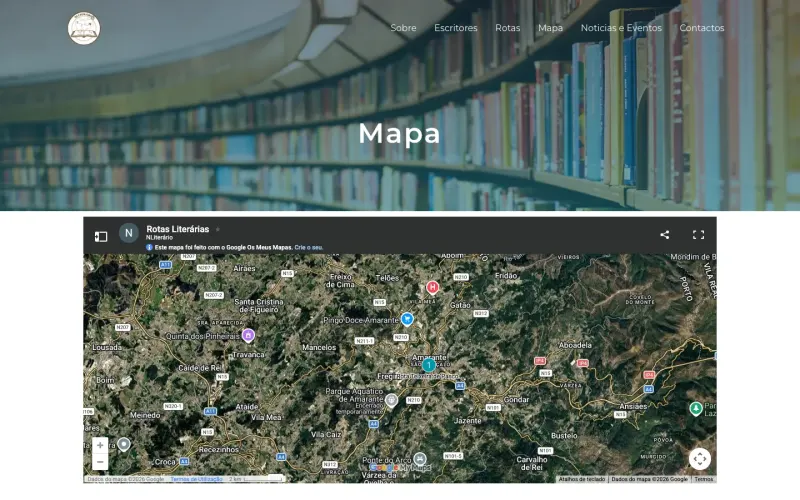Click the Recezinhos place label
The height and width of the screenshot is (500, 800).
pos(219,449)
